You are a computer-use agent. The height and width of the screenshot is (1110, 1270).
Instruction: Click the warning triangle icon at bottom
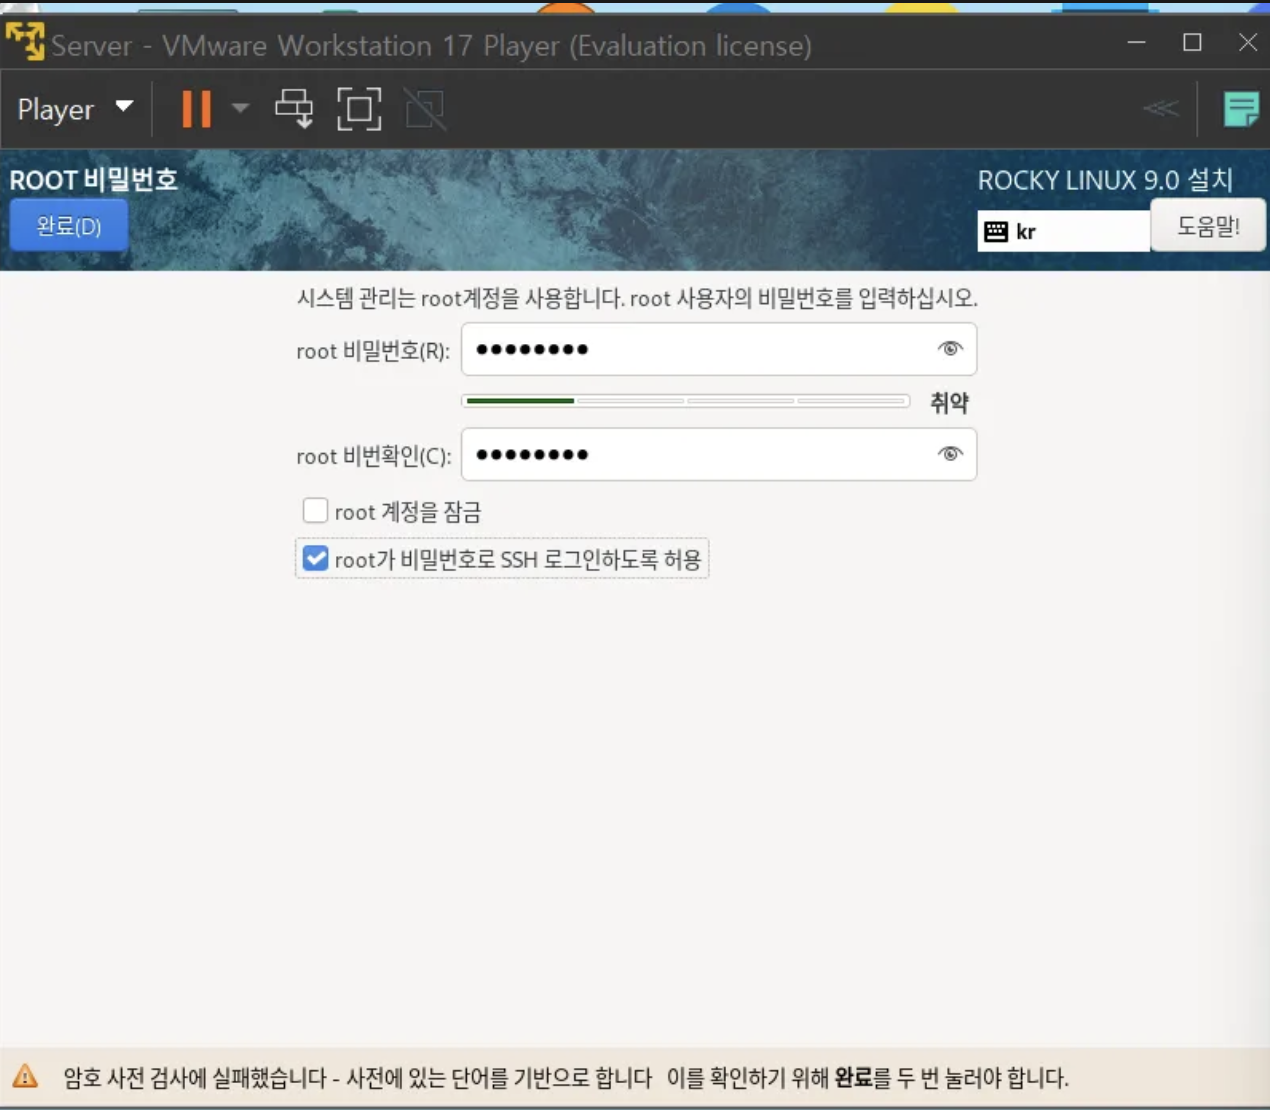pyautogui.click(x=25, y=1076)
